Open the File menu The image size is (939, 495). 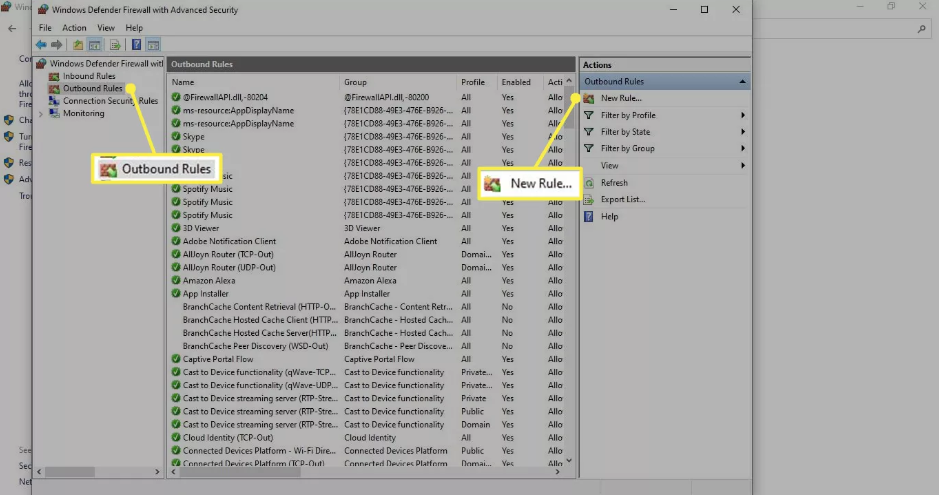(45, 28)
